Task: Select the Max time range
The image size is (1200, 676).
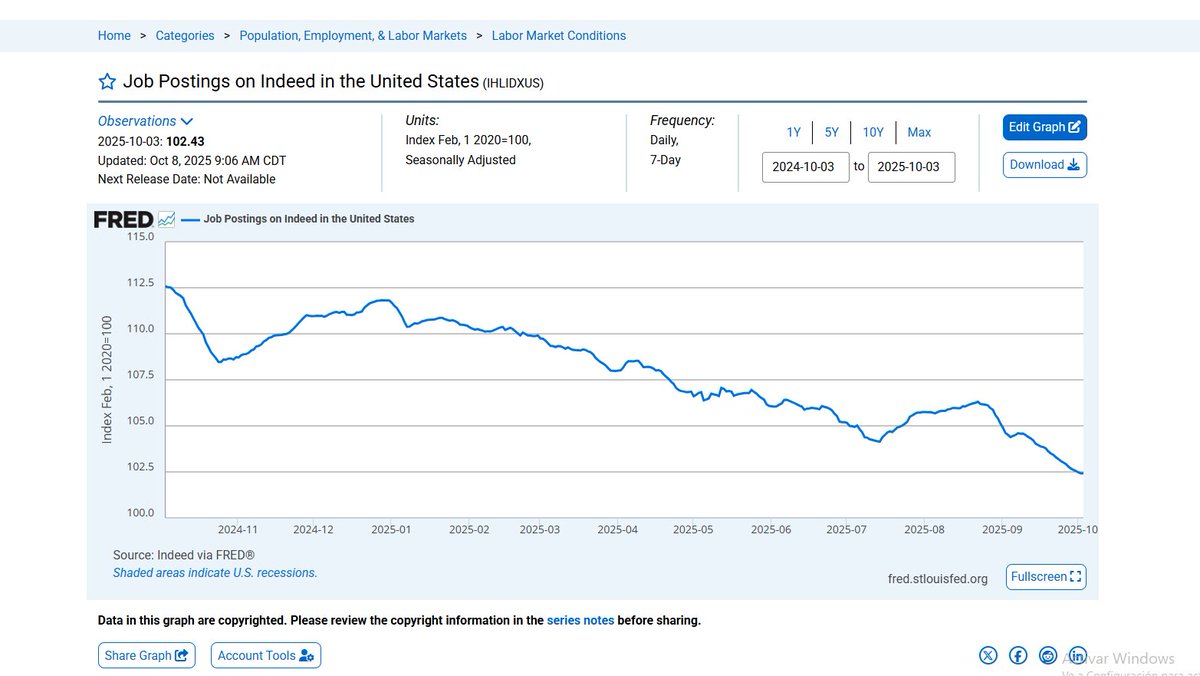Action: pos(919,132)
